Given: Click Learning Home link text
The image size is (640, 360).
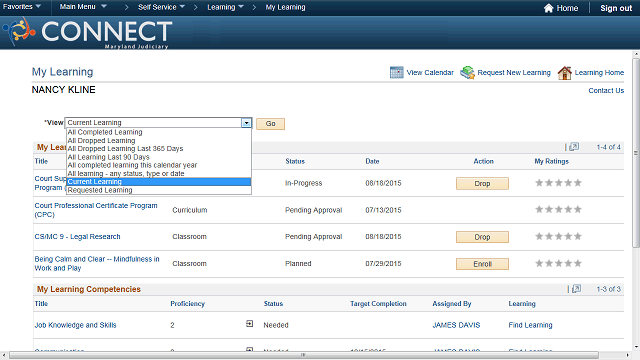Looking at the screenshot, I should coord(599,73).
